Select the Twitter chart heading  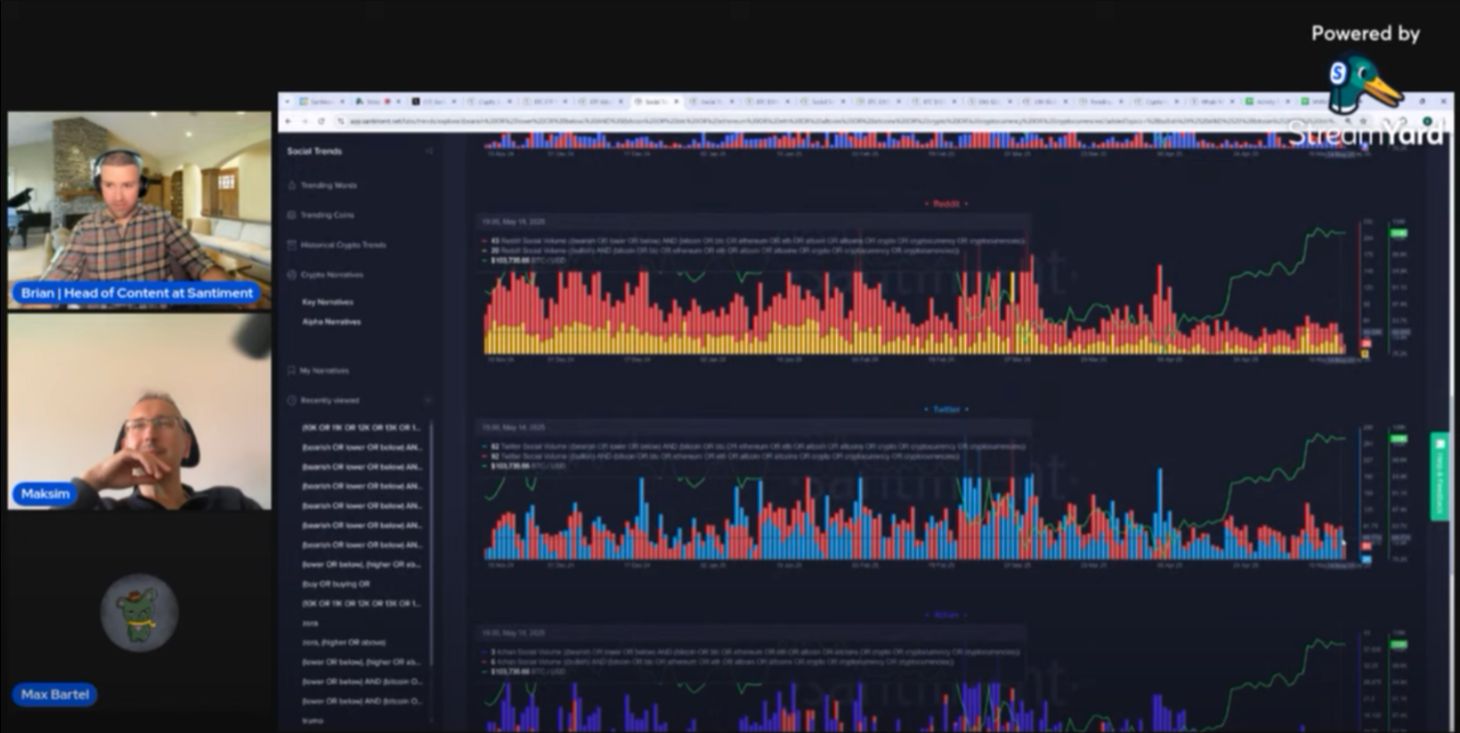[x=946, y=409]
